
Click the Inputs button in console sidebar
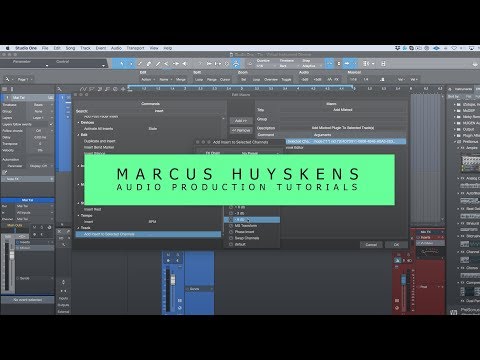(x=63, y=298)
